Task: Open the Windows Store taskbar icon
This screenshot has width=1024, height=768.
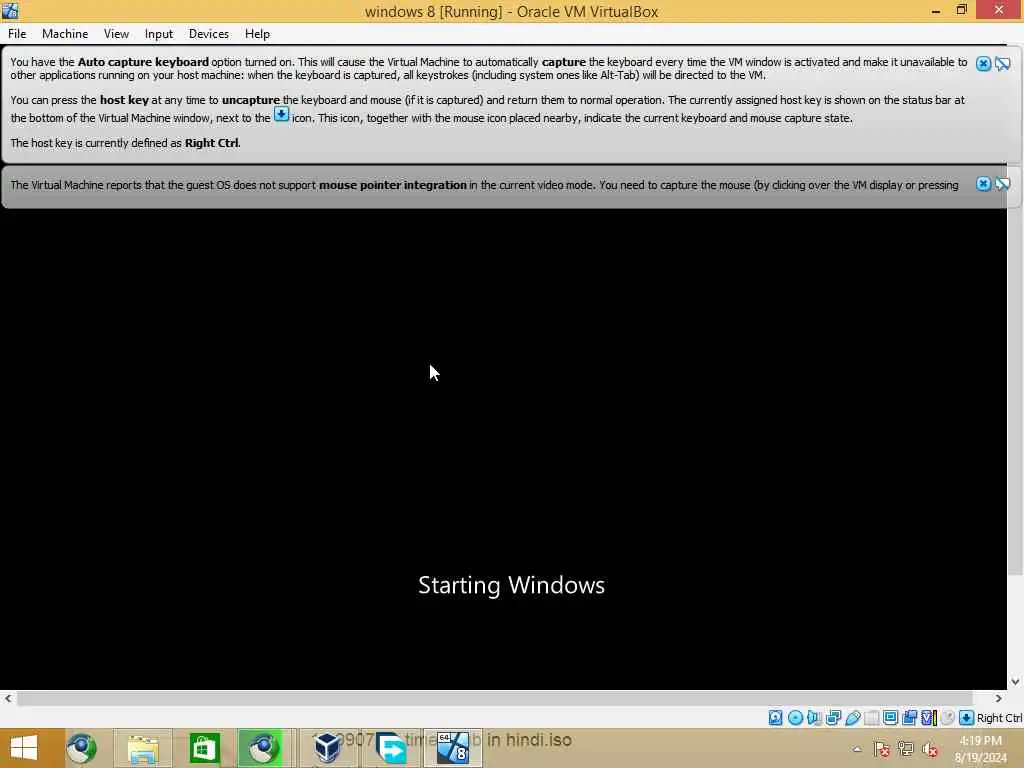Action: click(204, 748)
